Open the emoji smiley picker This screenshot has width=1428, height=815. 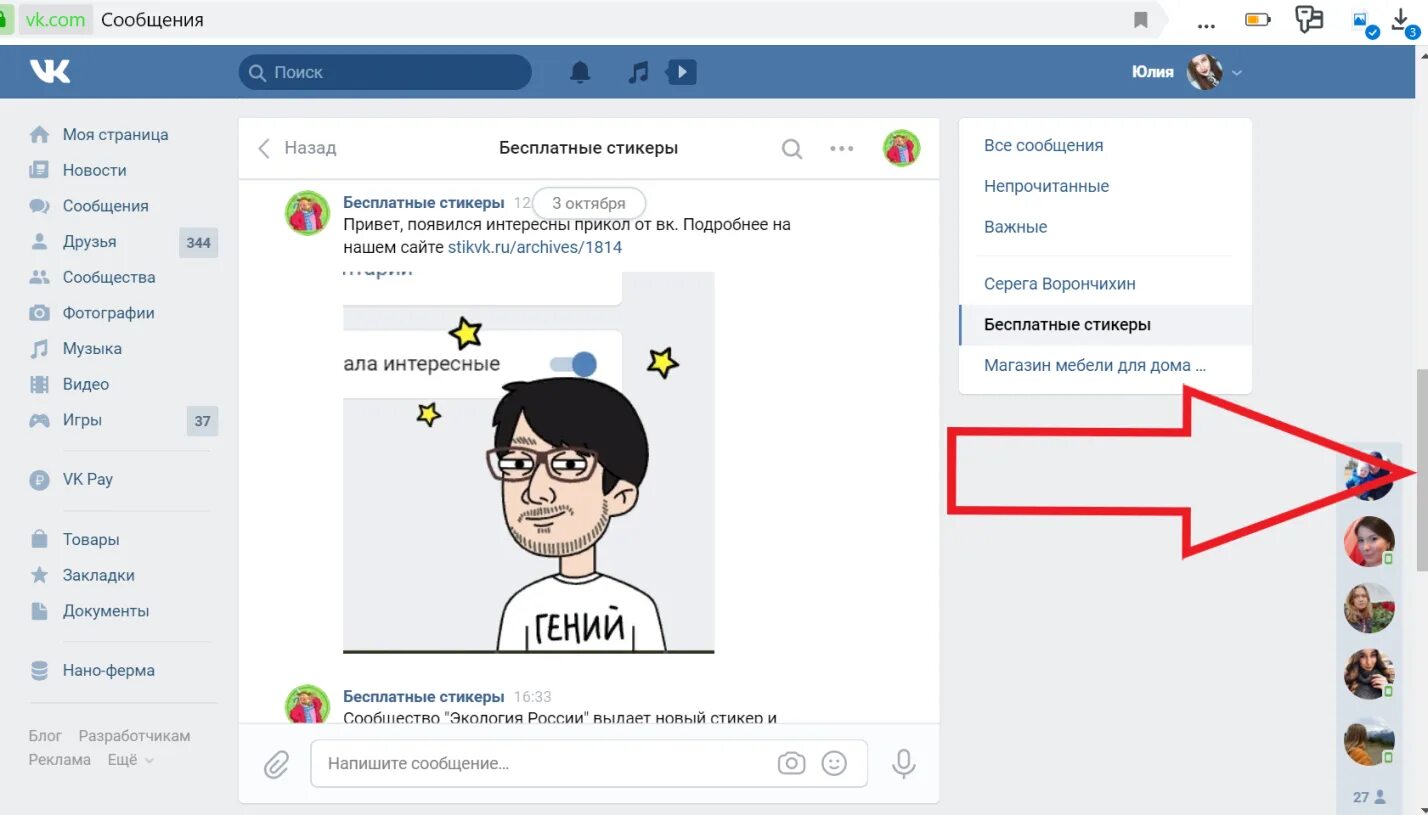[x=834, y=764]
